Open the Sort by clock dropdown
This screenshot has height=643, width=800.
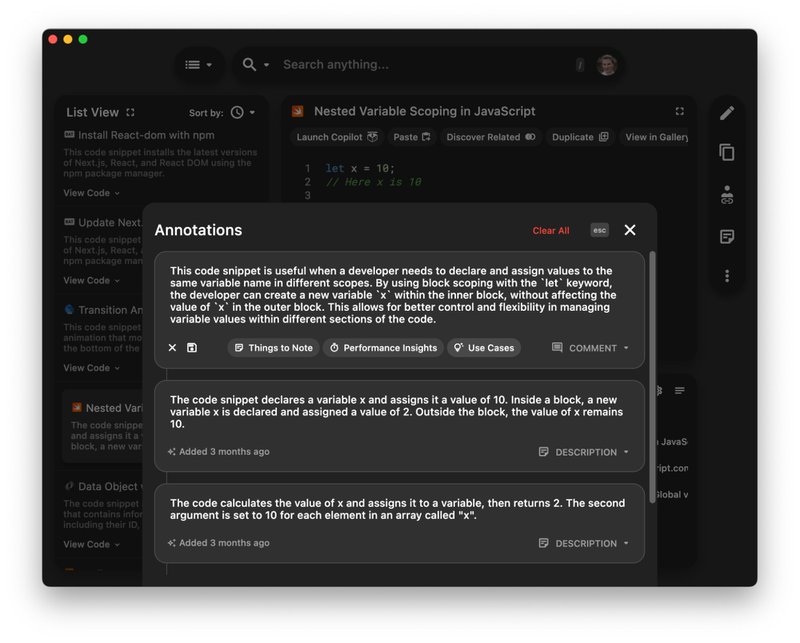point(243,112)
